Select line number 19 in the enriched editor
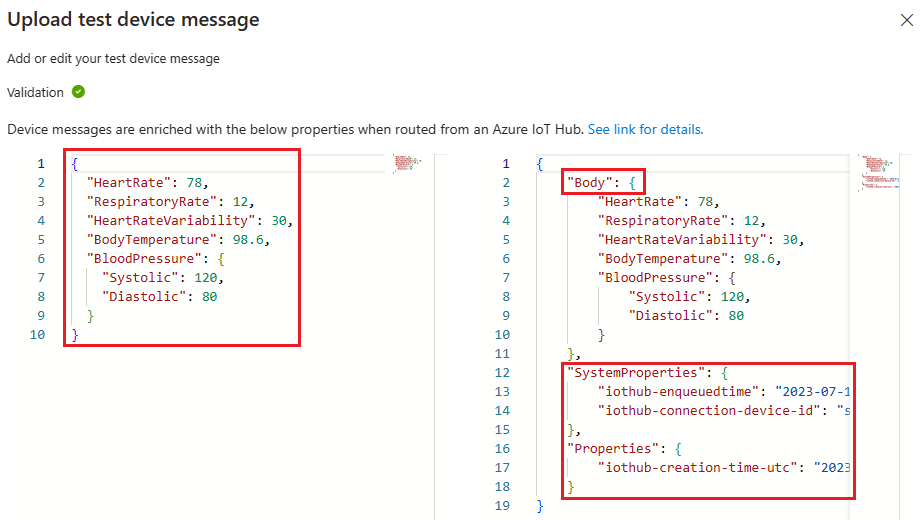The image size is (924, 520). pos(505,506)
